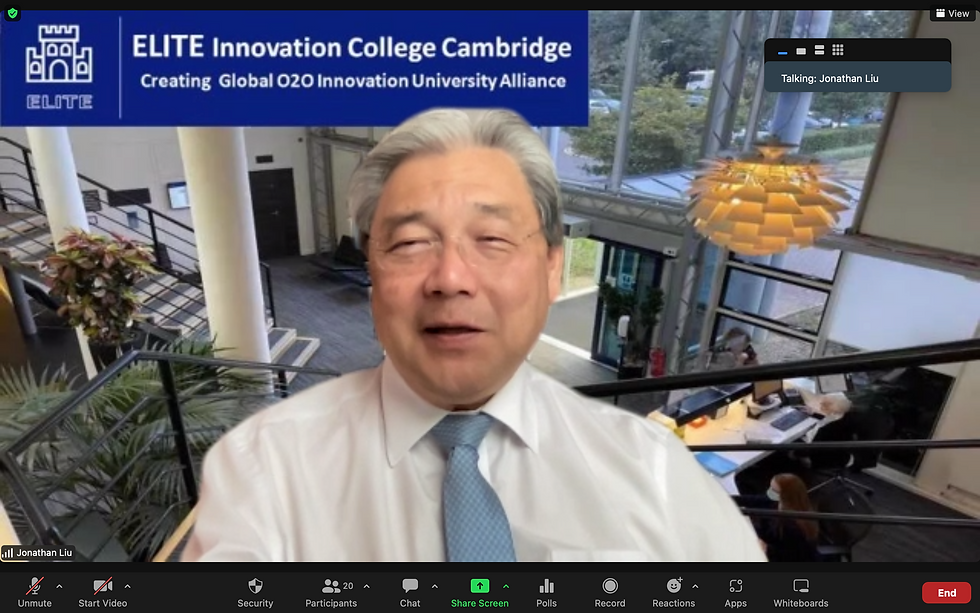
Task: Open the Chat panel
Action: (410, 592)
